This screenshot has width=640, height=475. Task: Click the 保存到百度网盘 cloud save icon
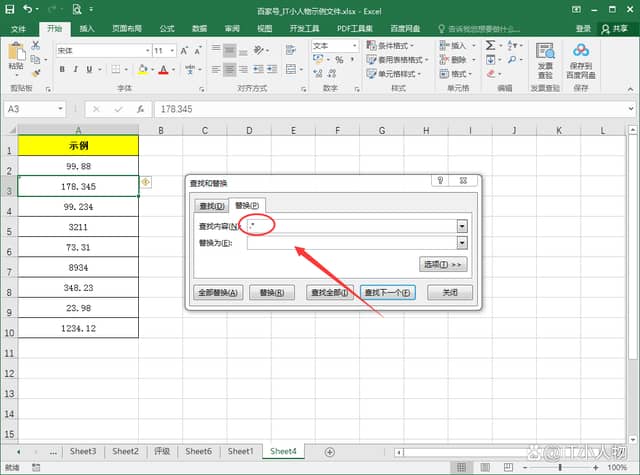[583, 58]
